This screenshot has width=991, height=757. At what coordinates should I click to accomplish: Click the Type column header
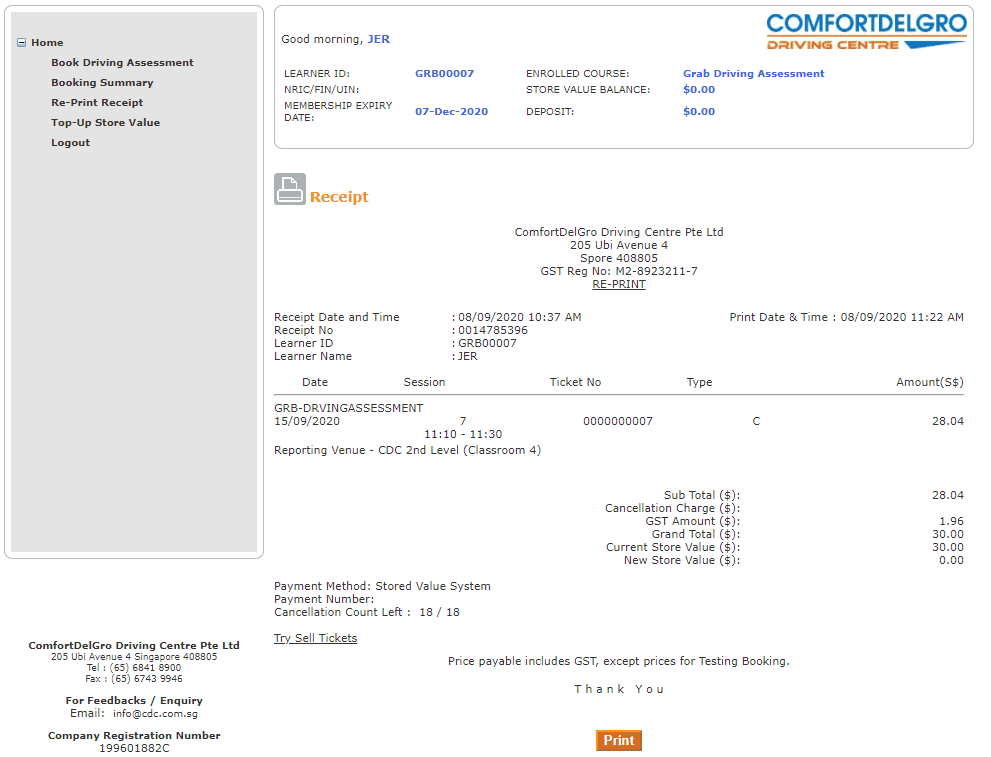tap(700, 382)
